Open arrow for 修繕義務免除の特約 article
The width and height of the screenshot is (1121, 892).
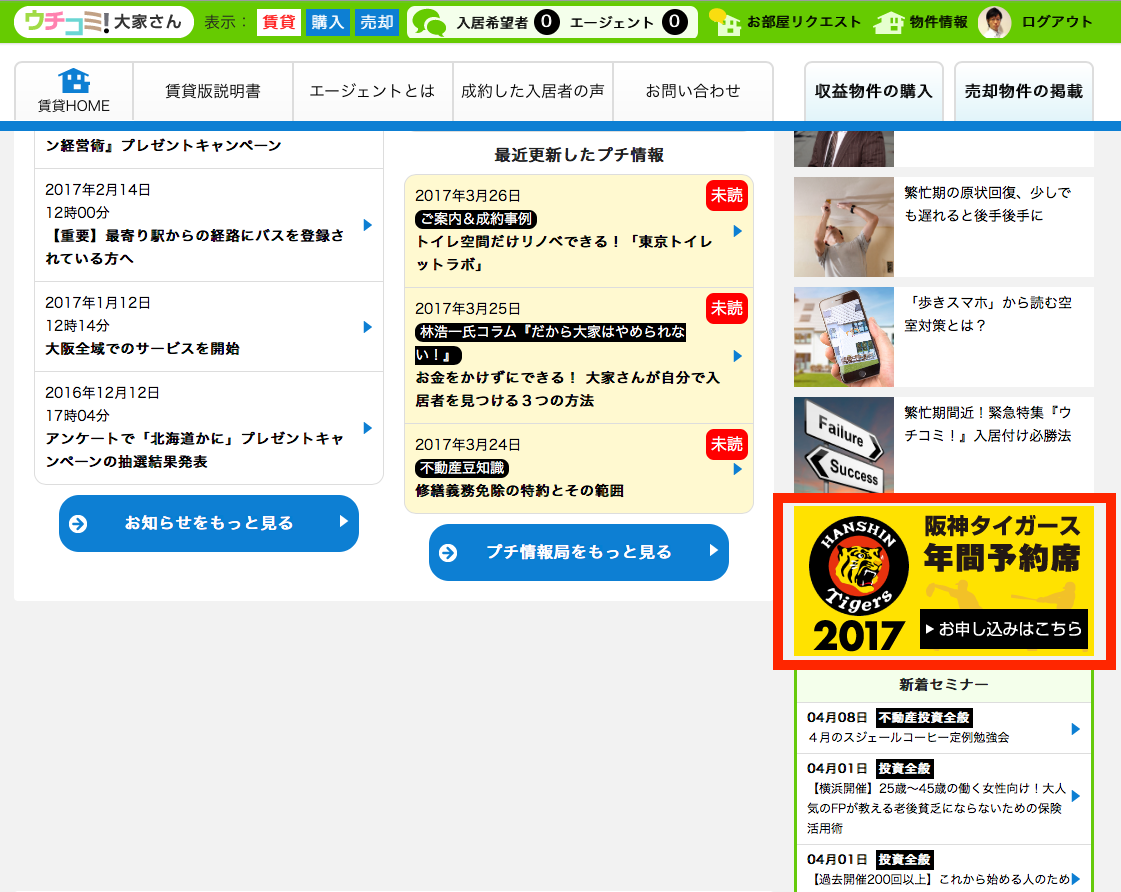click(738, 469)
